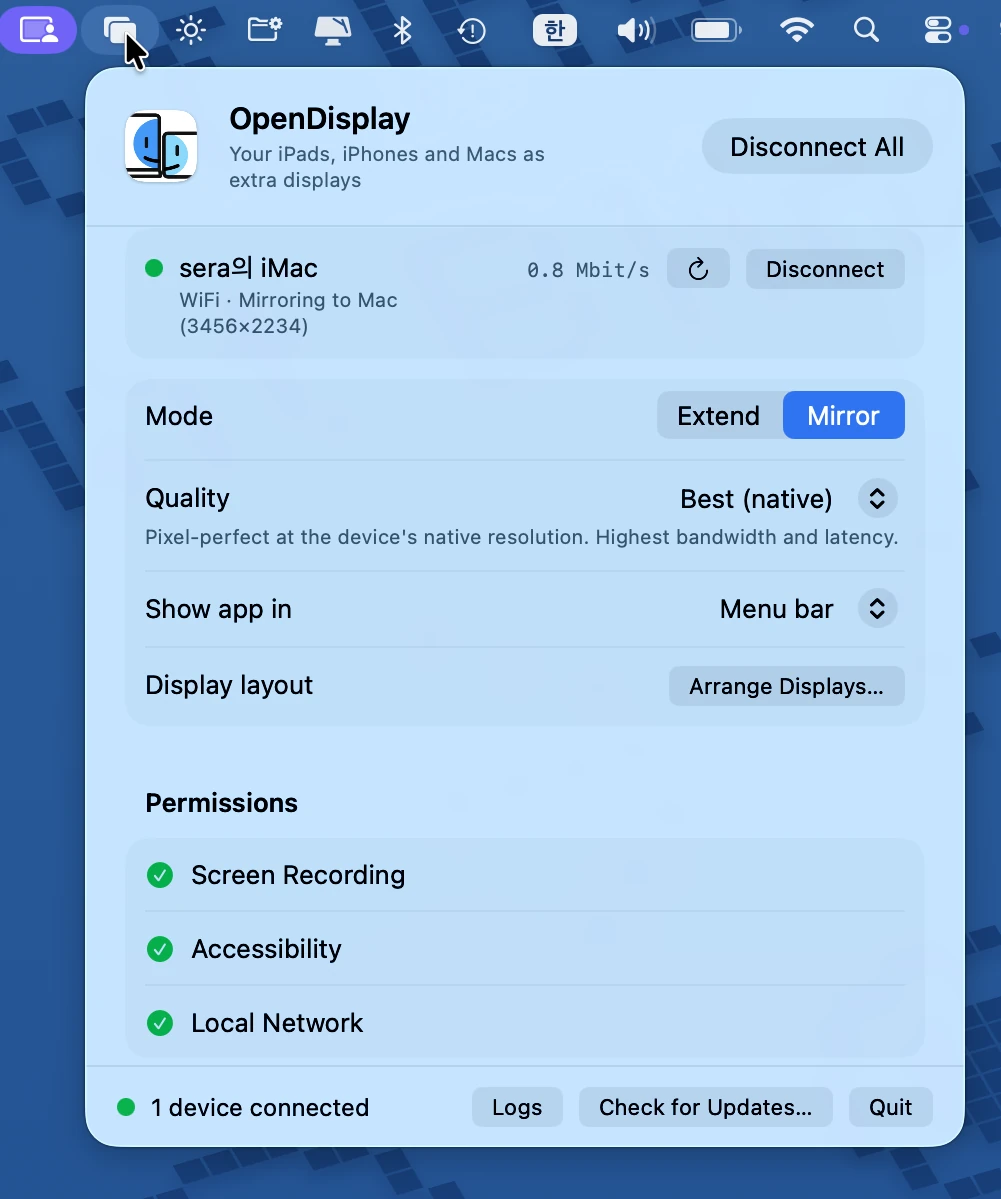Check for Updates
This screenshot has width=1001, height=1199.
[x=705, y=1107]
